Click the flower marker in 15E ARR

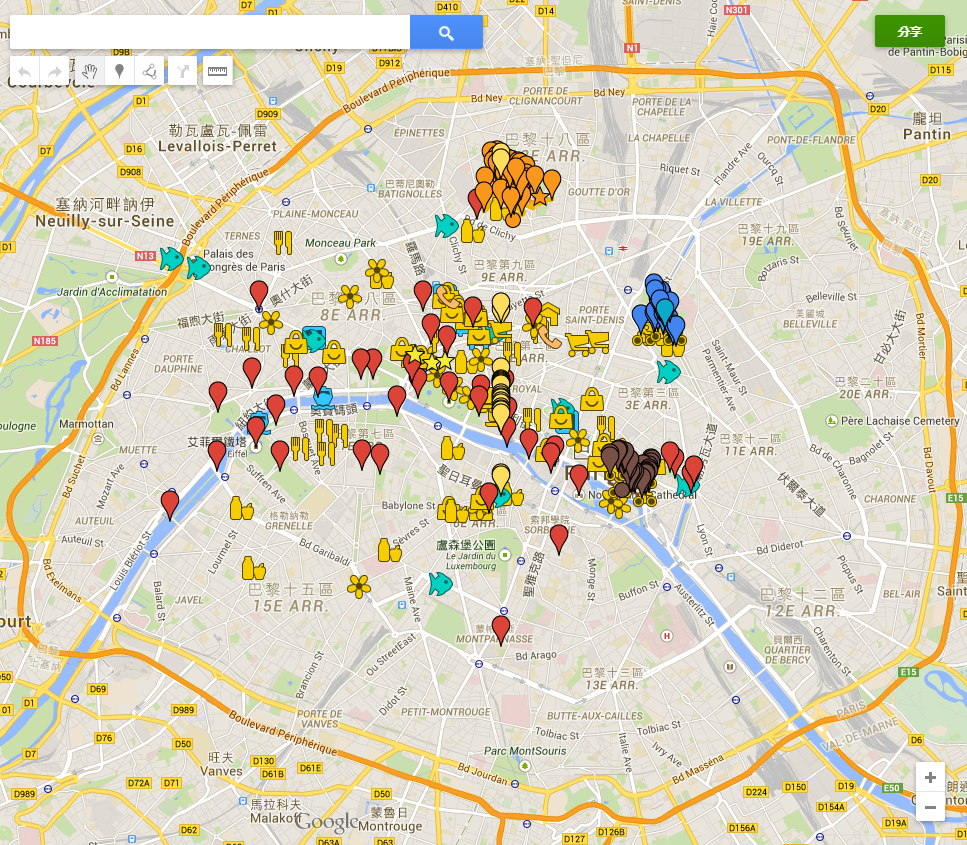358,587
